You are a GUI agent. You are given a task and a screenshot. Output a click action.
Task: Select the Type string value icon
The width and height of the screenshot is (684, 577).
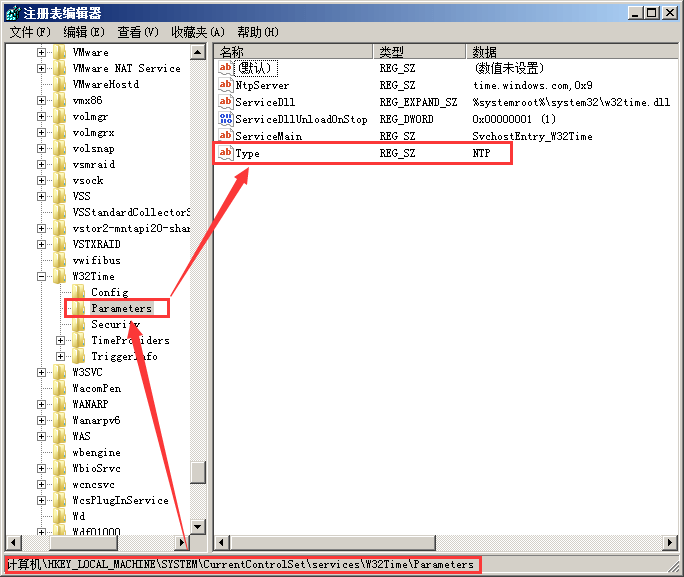coord(225,153)
